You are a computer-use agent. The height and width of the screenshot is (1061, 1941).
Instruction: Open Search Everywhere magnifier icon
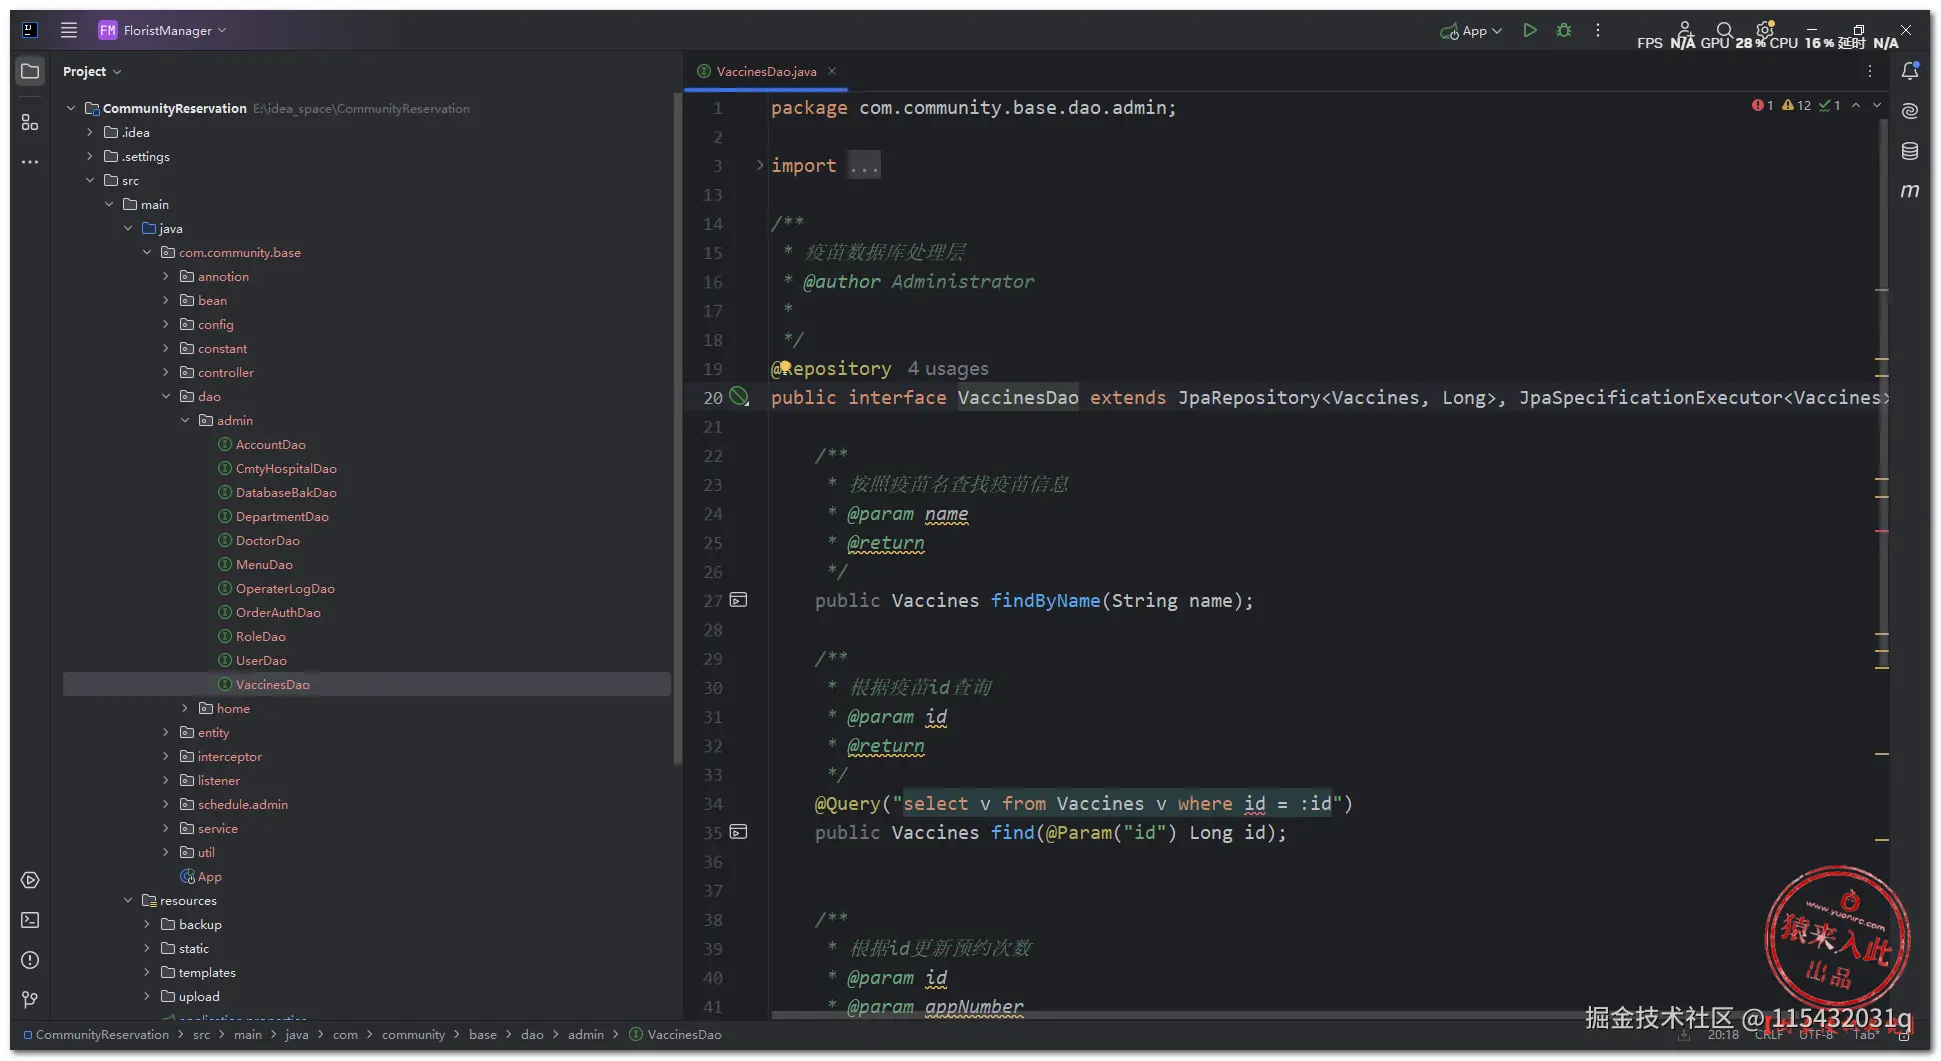coord(1725,30)
